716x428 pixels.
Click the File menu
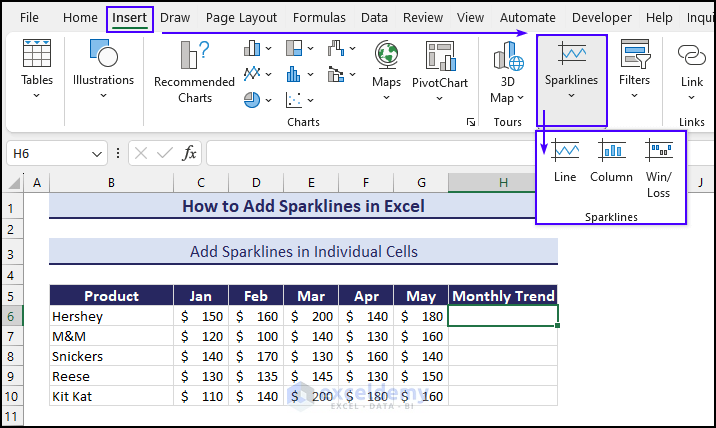point(29,17)
